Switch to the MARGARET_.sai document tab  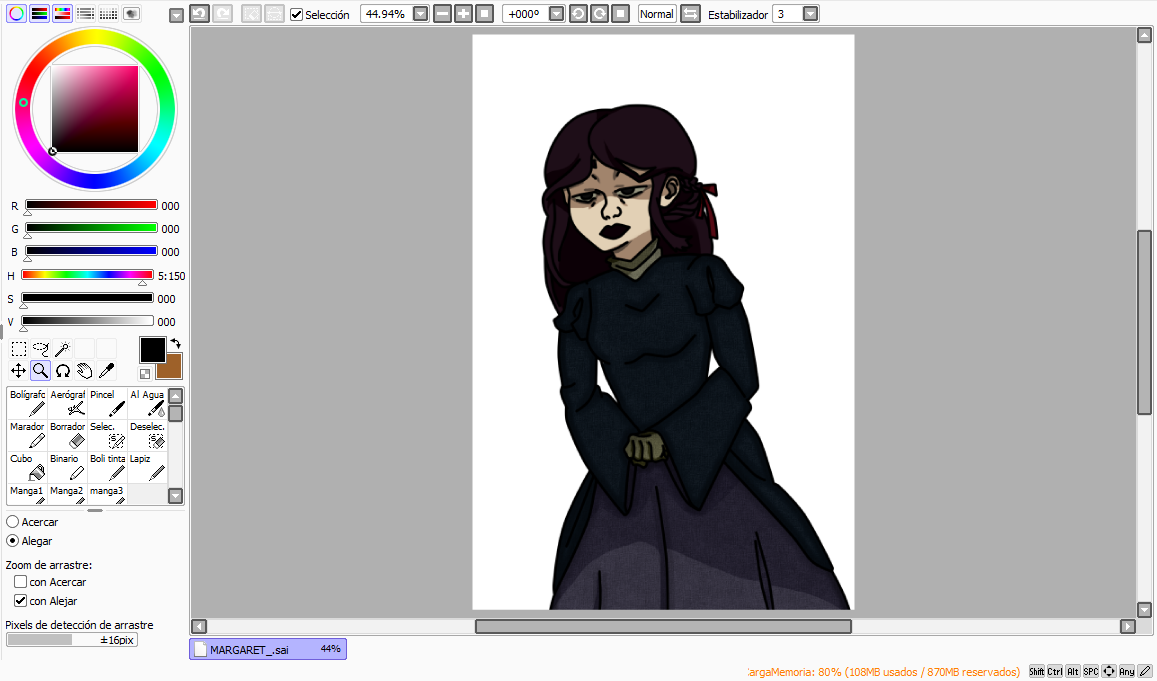coord(268,649)
